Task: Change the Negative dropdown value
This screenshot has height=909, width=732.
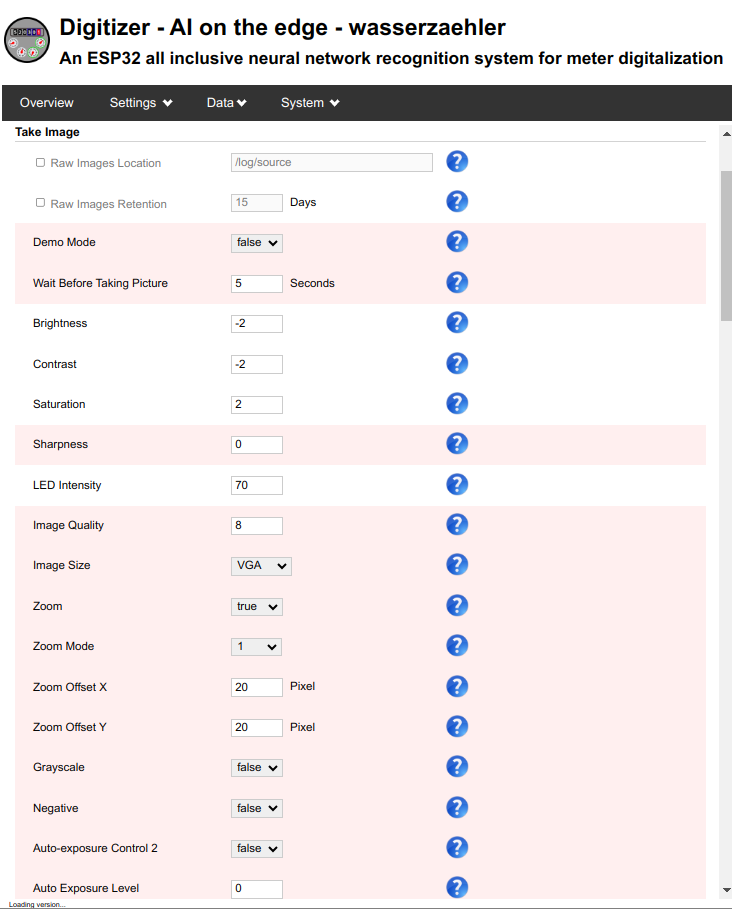Action: tap(257, 808)
